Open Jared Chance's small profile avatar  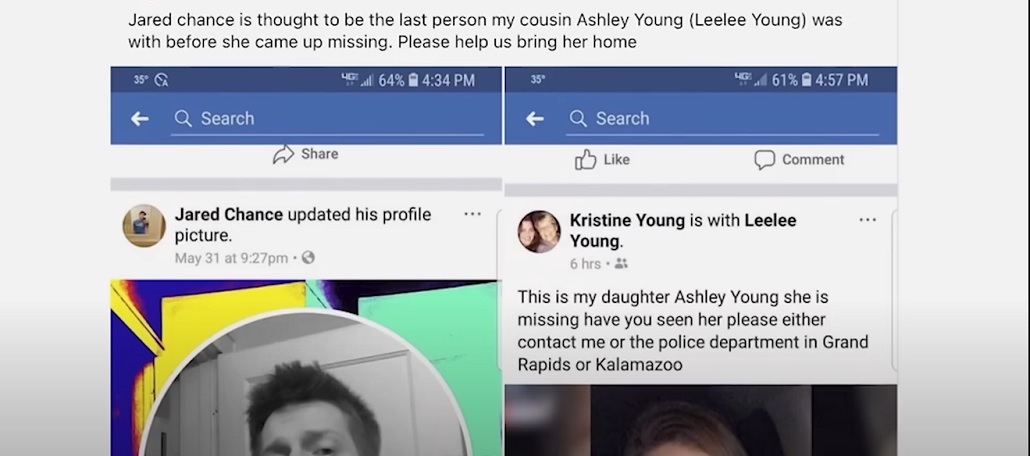144,226
